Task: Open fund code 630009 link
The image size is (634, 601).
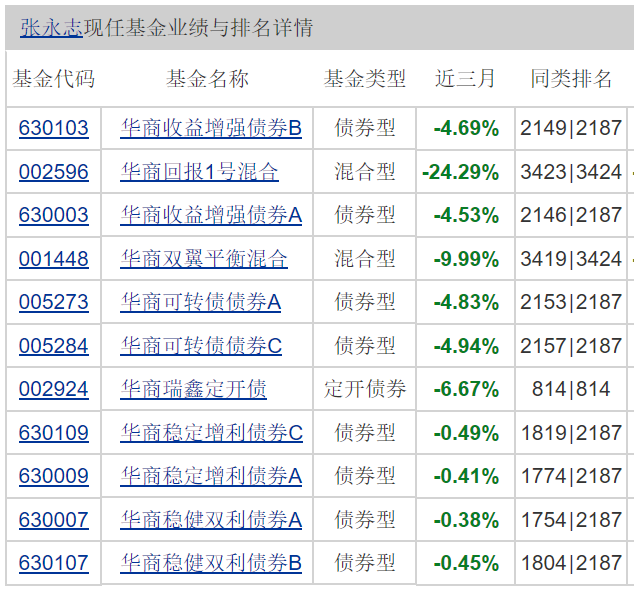Action: tap(54, 476)
